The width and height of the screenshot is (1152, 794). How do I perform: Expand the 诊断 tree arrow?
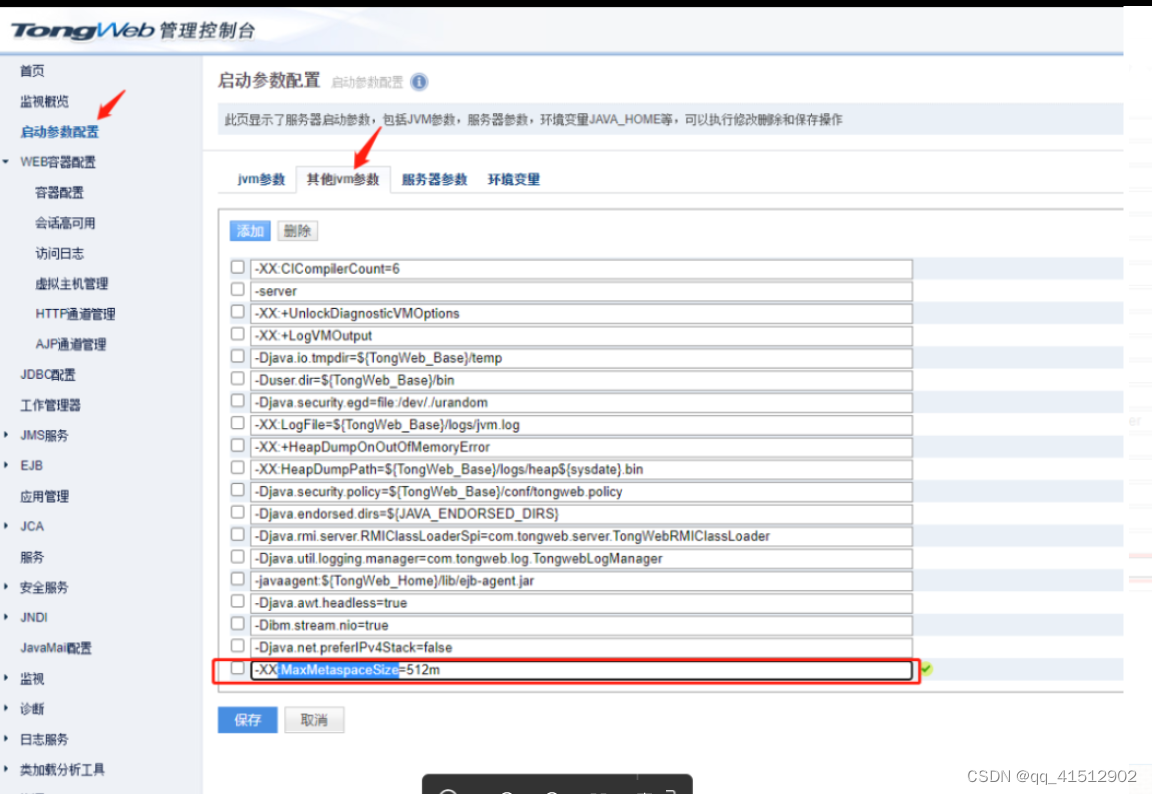(6, 708)
